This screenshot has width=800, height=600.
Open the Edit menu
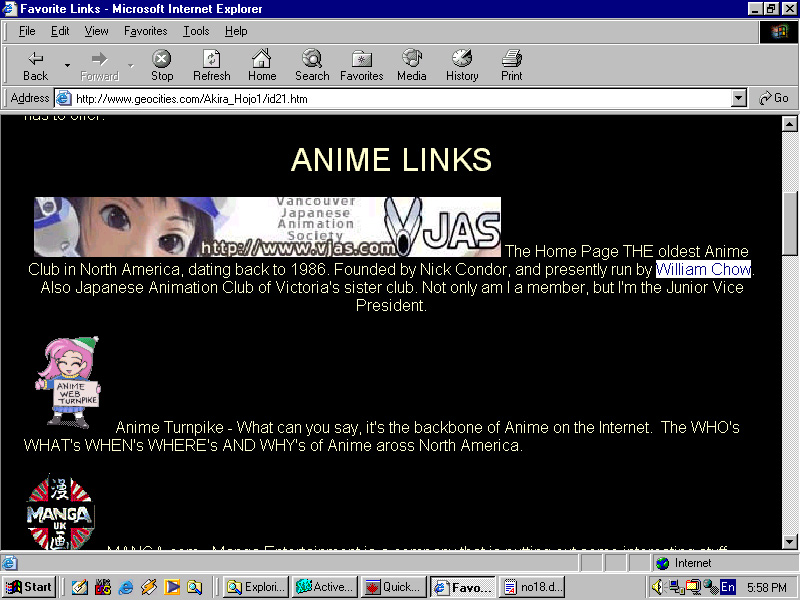tap(60, 31)
